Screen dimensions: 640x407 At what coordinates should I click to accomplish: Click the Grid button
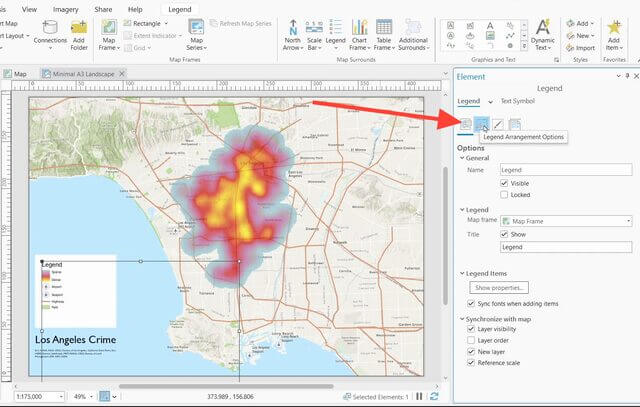(x=137, y=48)
